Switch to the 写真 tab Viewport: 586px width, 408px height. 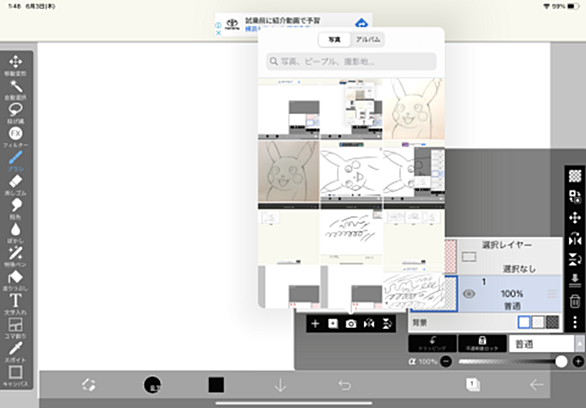click(x=334, y=40)
